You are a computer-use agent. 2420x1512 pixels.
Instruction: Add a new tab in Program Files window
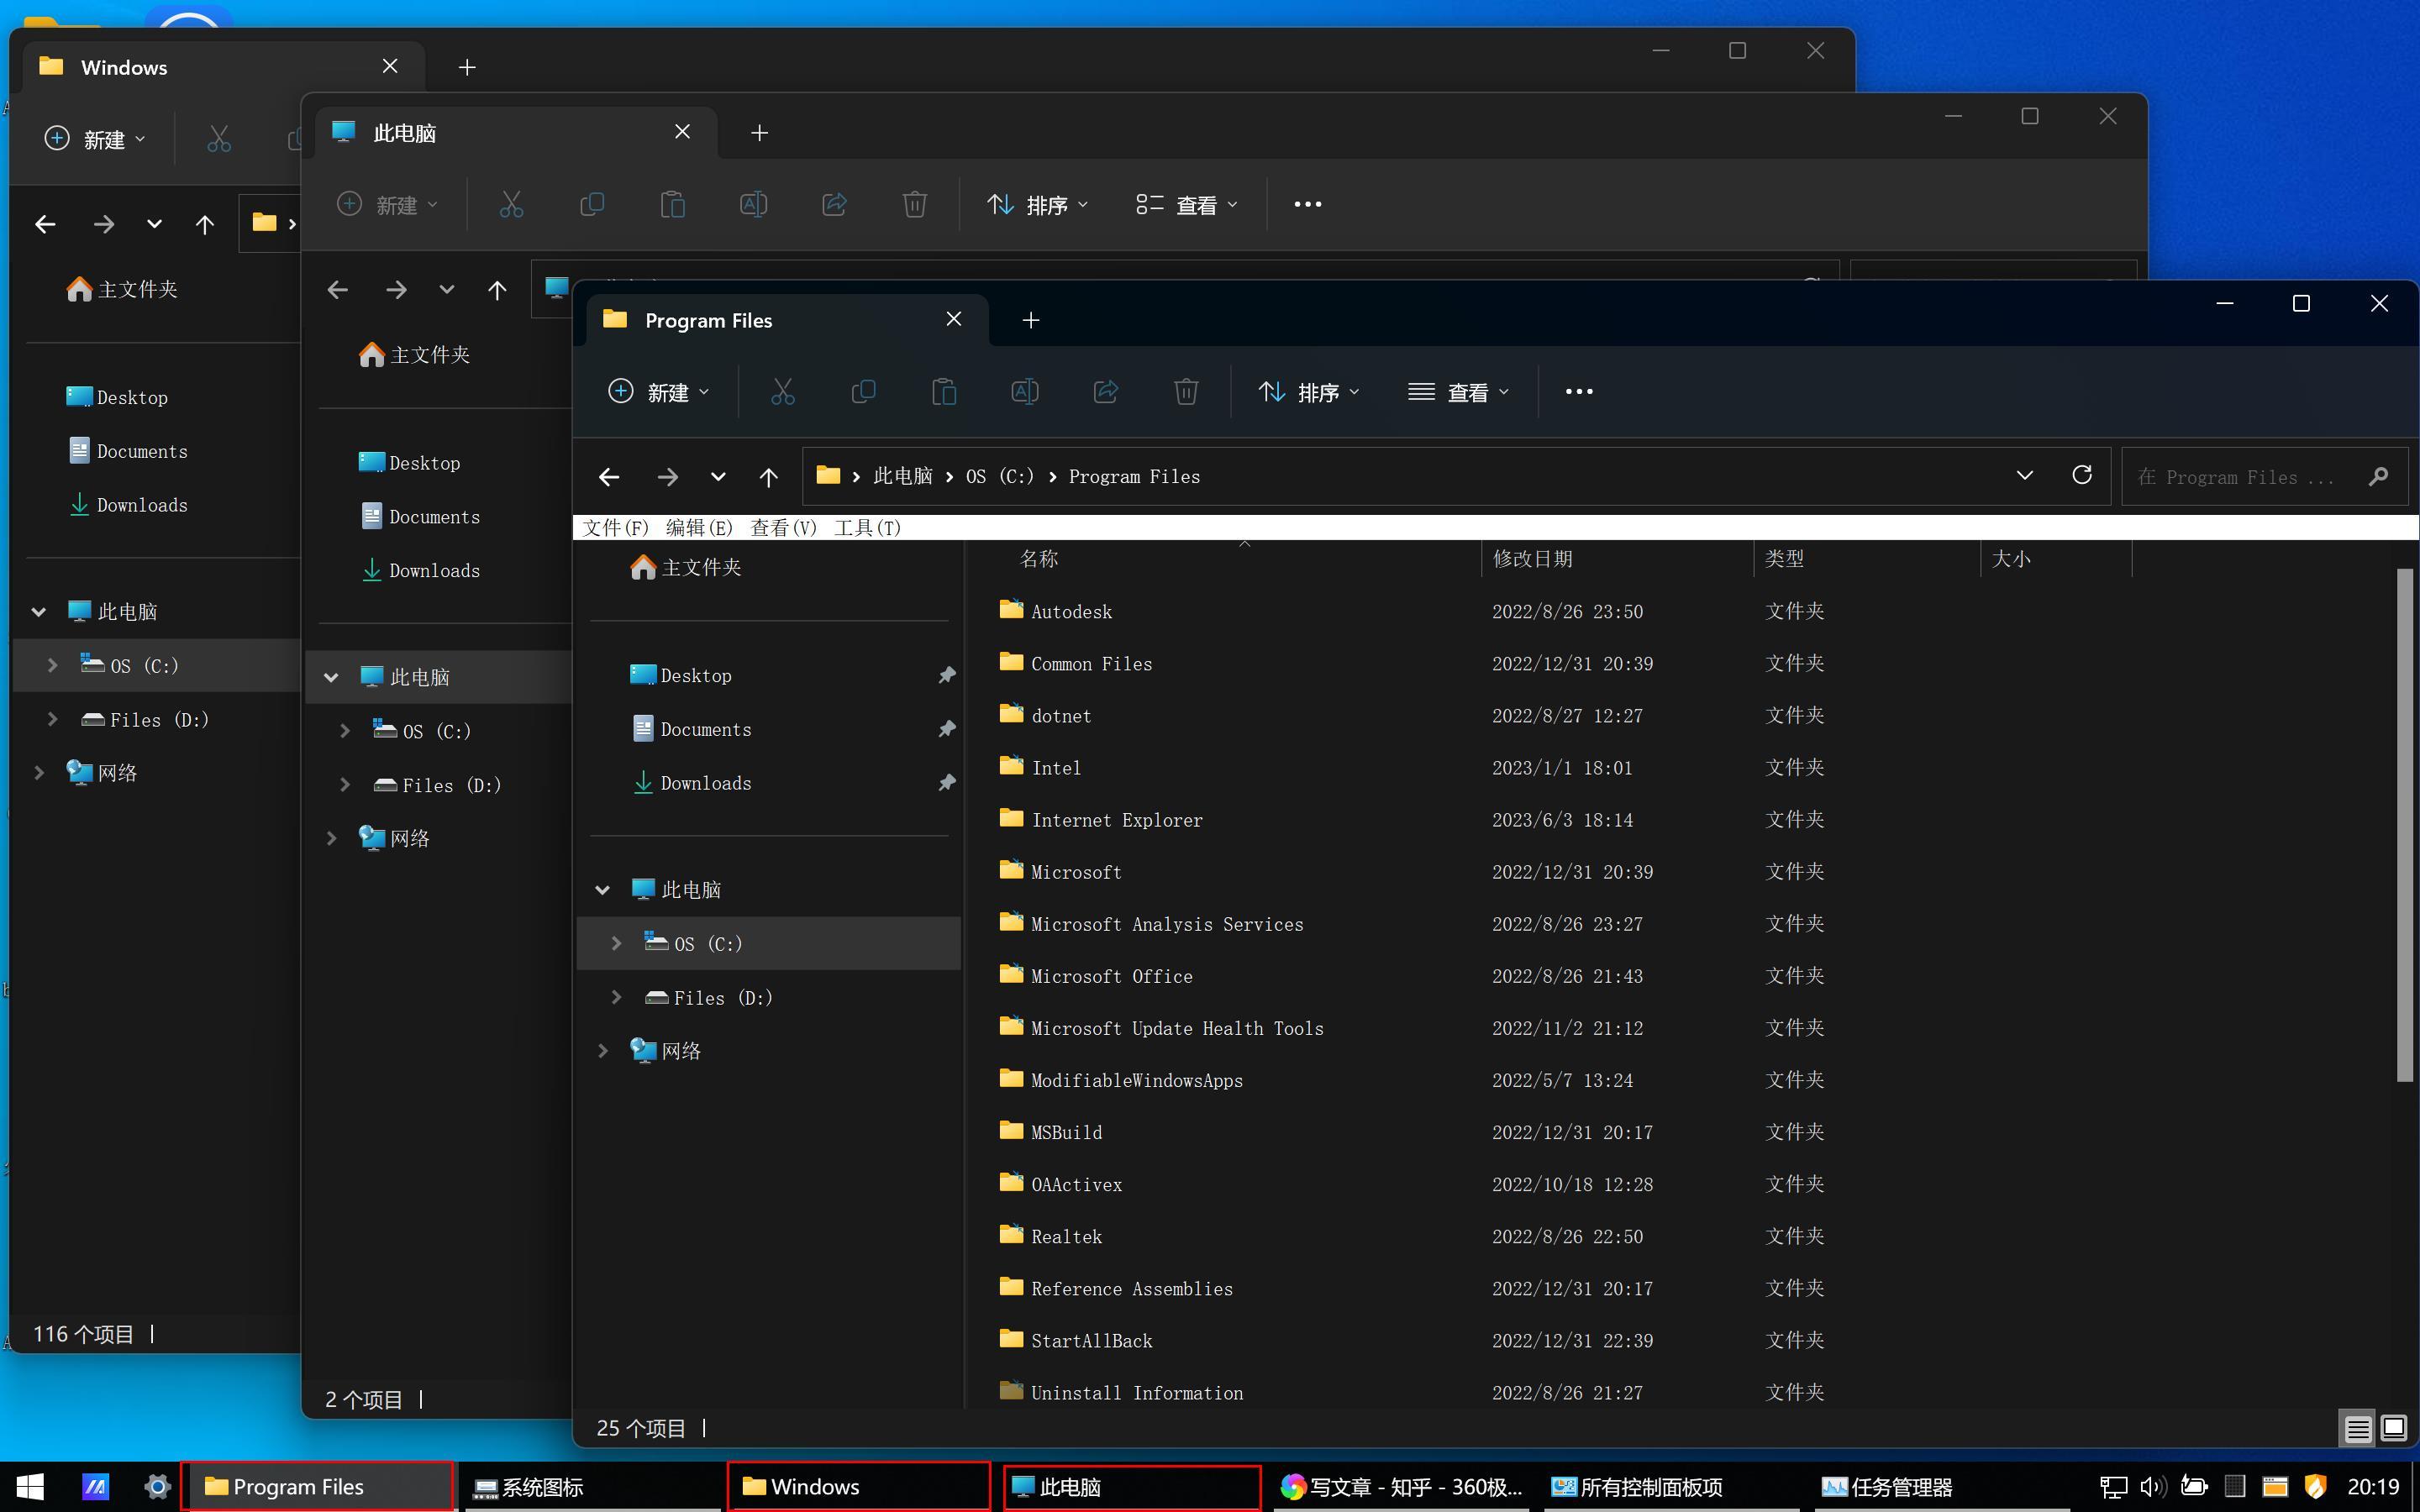pos(1031,320)
